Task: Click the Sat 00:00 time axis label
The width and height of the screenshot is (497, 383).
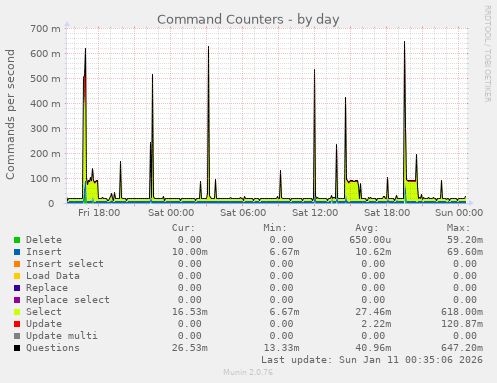Action: [x=171, y=213]
